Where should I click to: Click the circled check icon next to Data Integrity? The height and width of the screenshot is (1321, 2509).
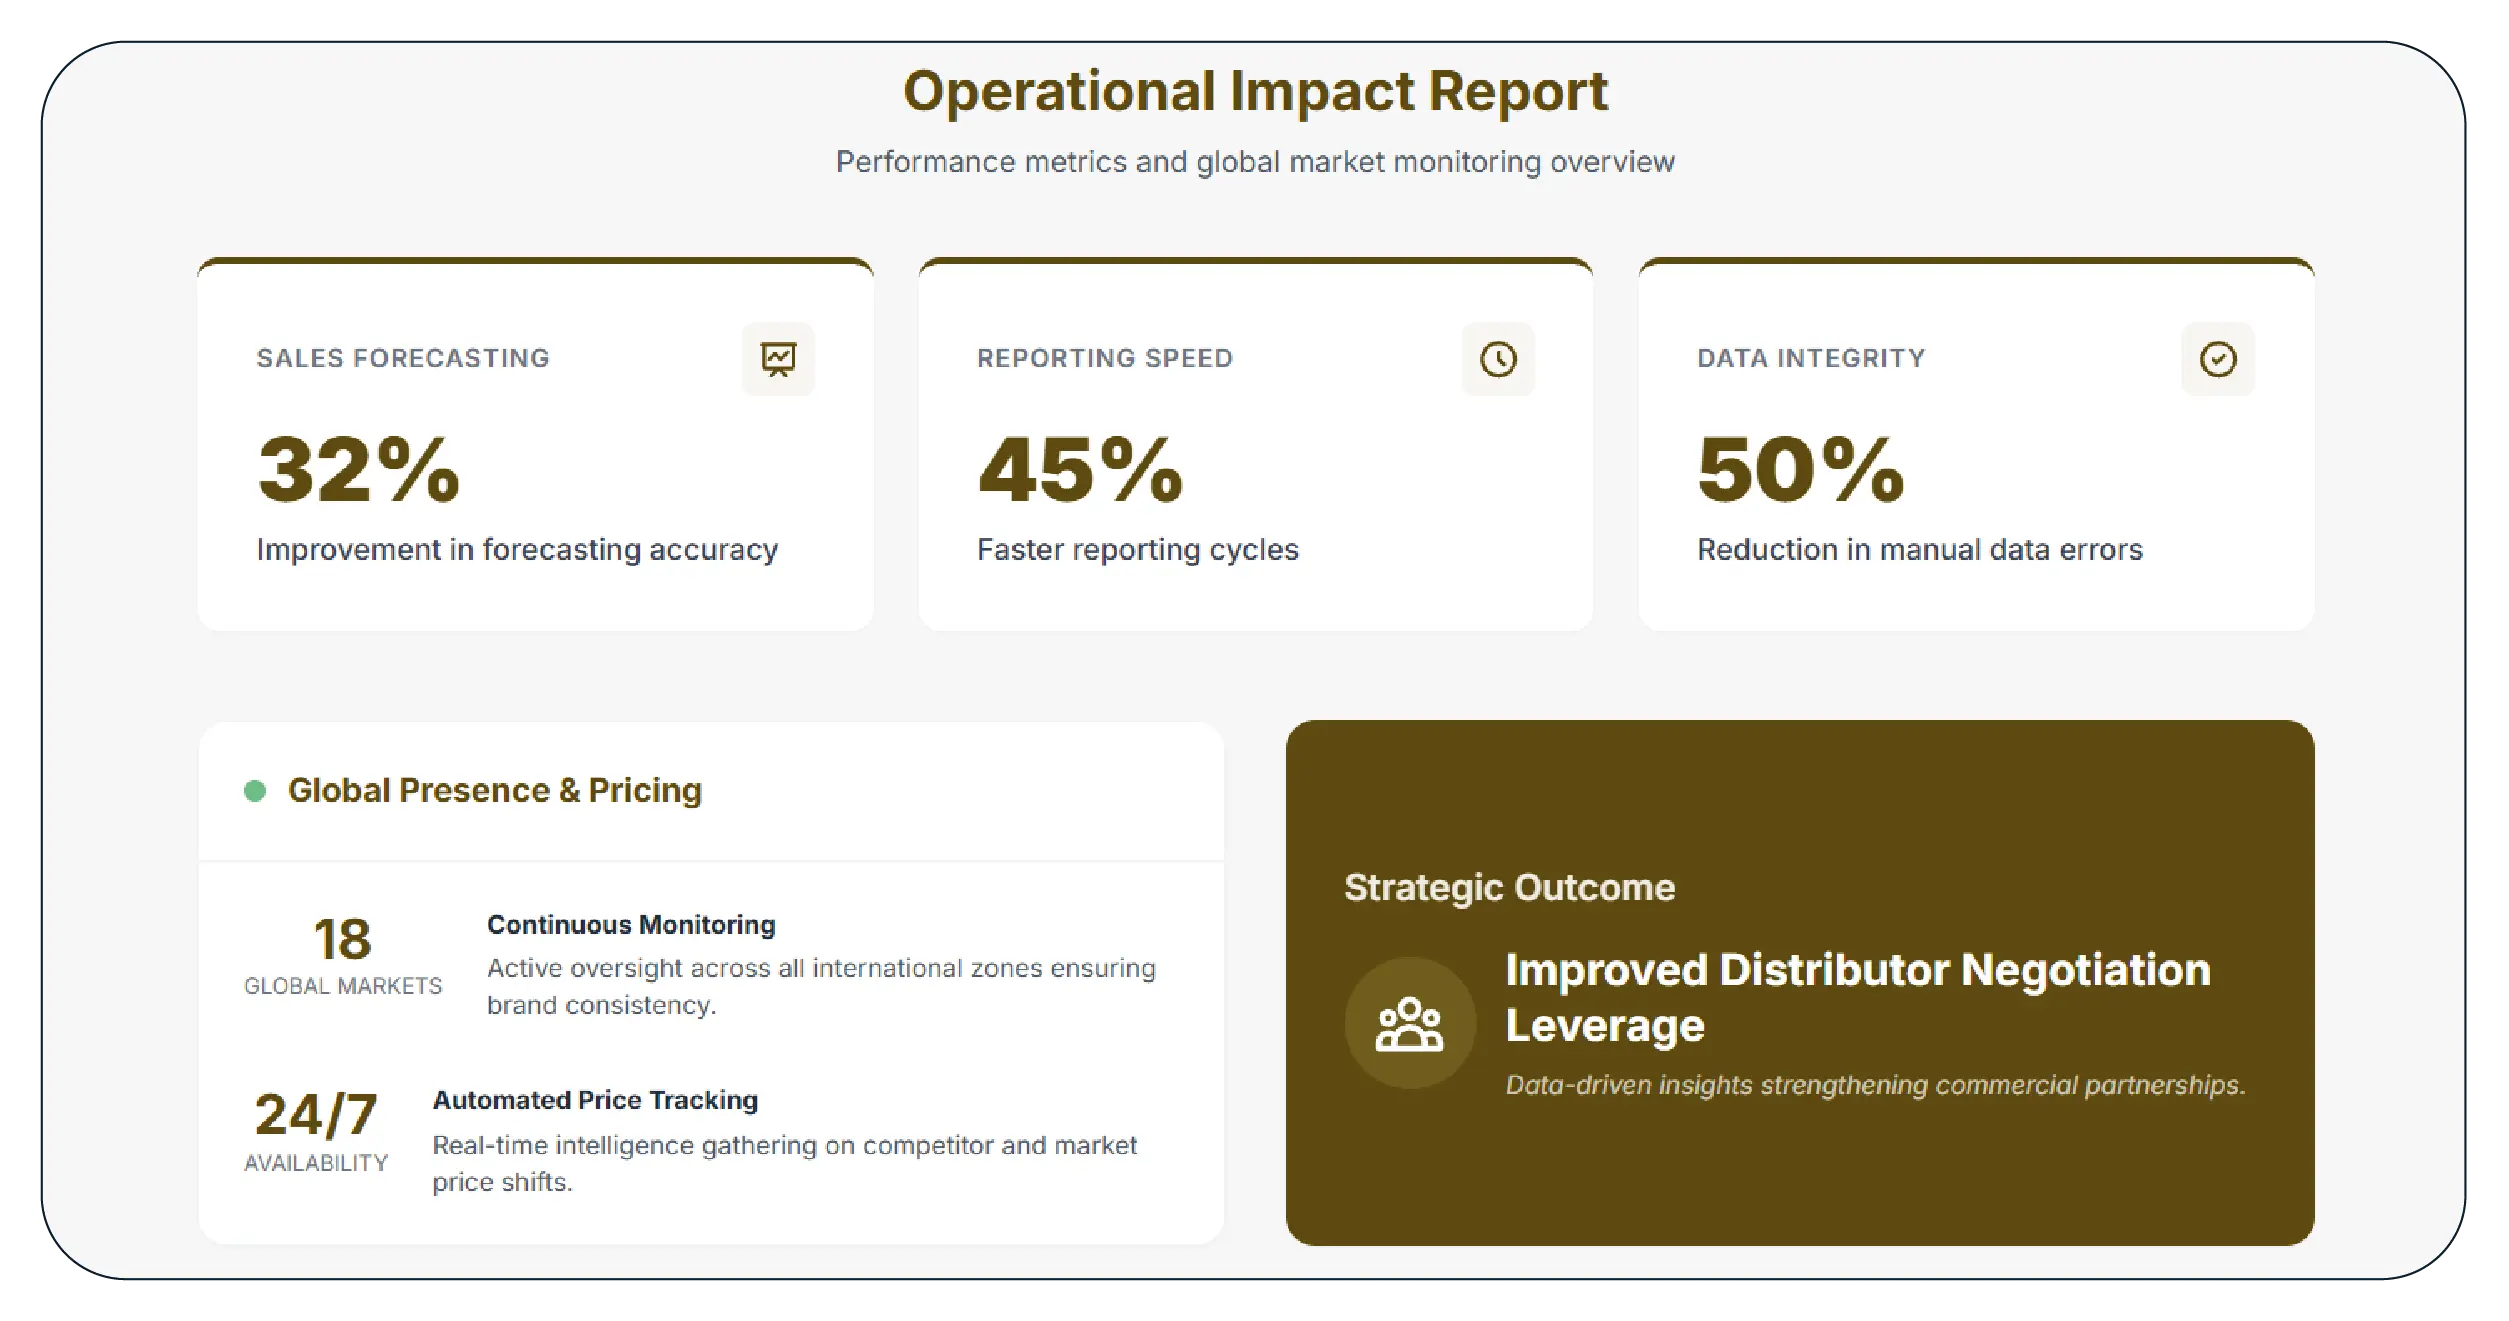[2217, 359]
